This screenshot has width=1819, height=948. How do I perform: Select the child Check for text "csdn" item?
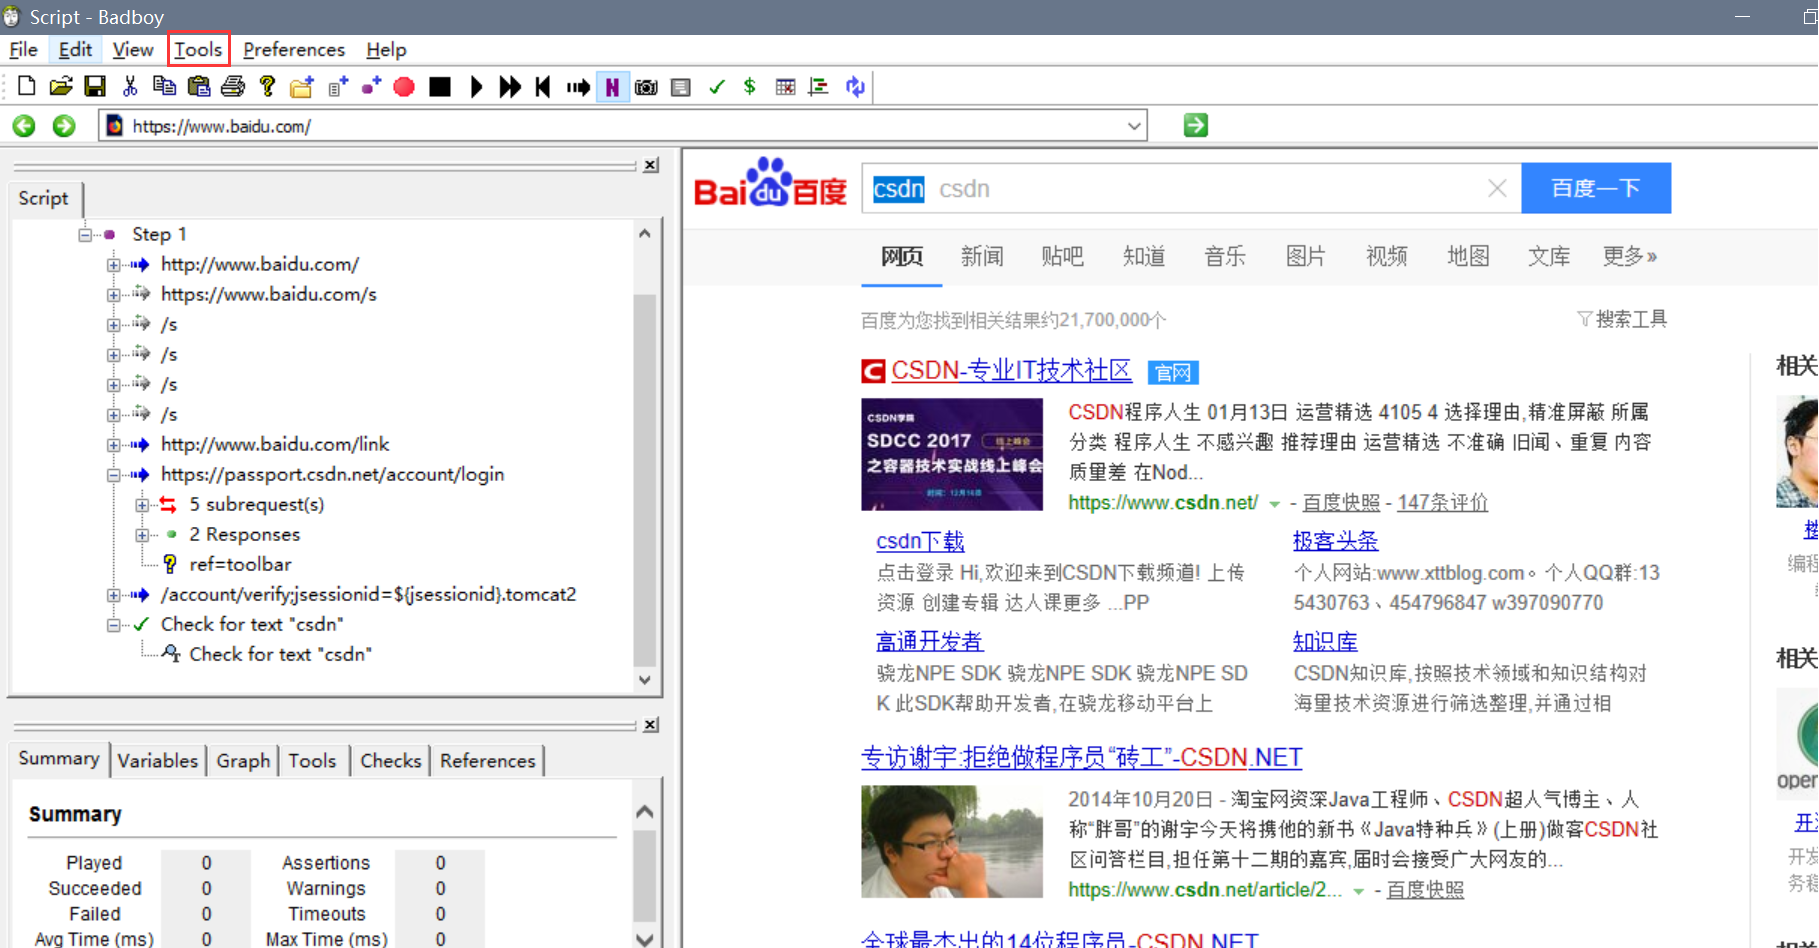tap(280, 654)
